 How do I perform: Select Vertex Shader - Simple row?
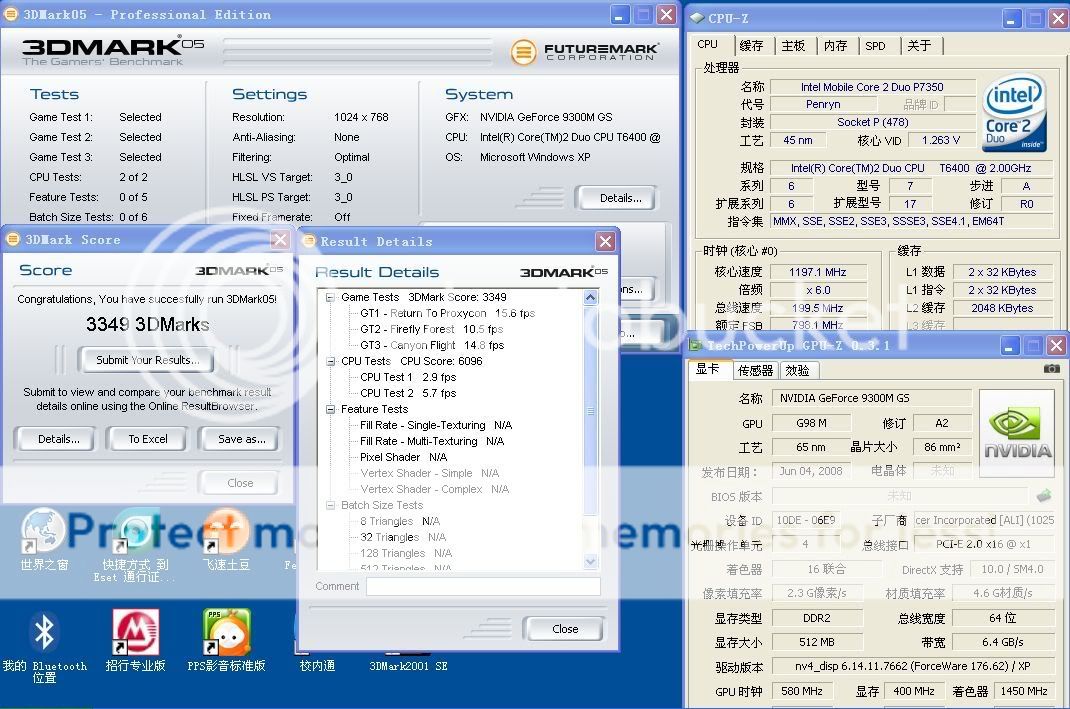click(430, 474)
